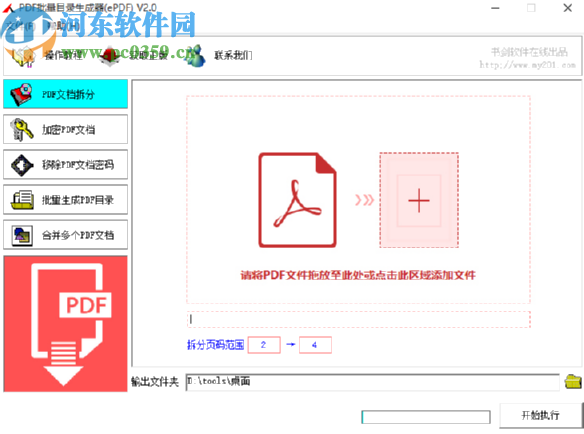The width and height of the screenshot is (584, 434).
Task: Click the progress bar at the bottom
Action: (x=426, y=416)
